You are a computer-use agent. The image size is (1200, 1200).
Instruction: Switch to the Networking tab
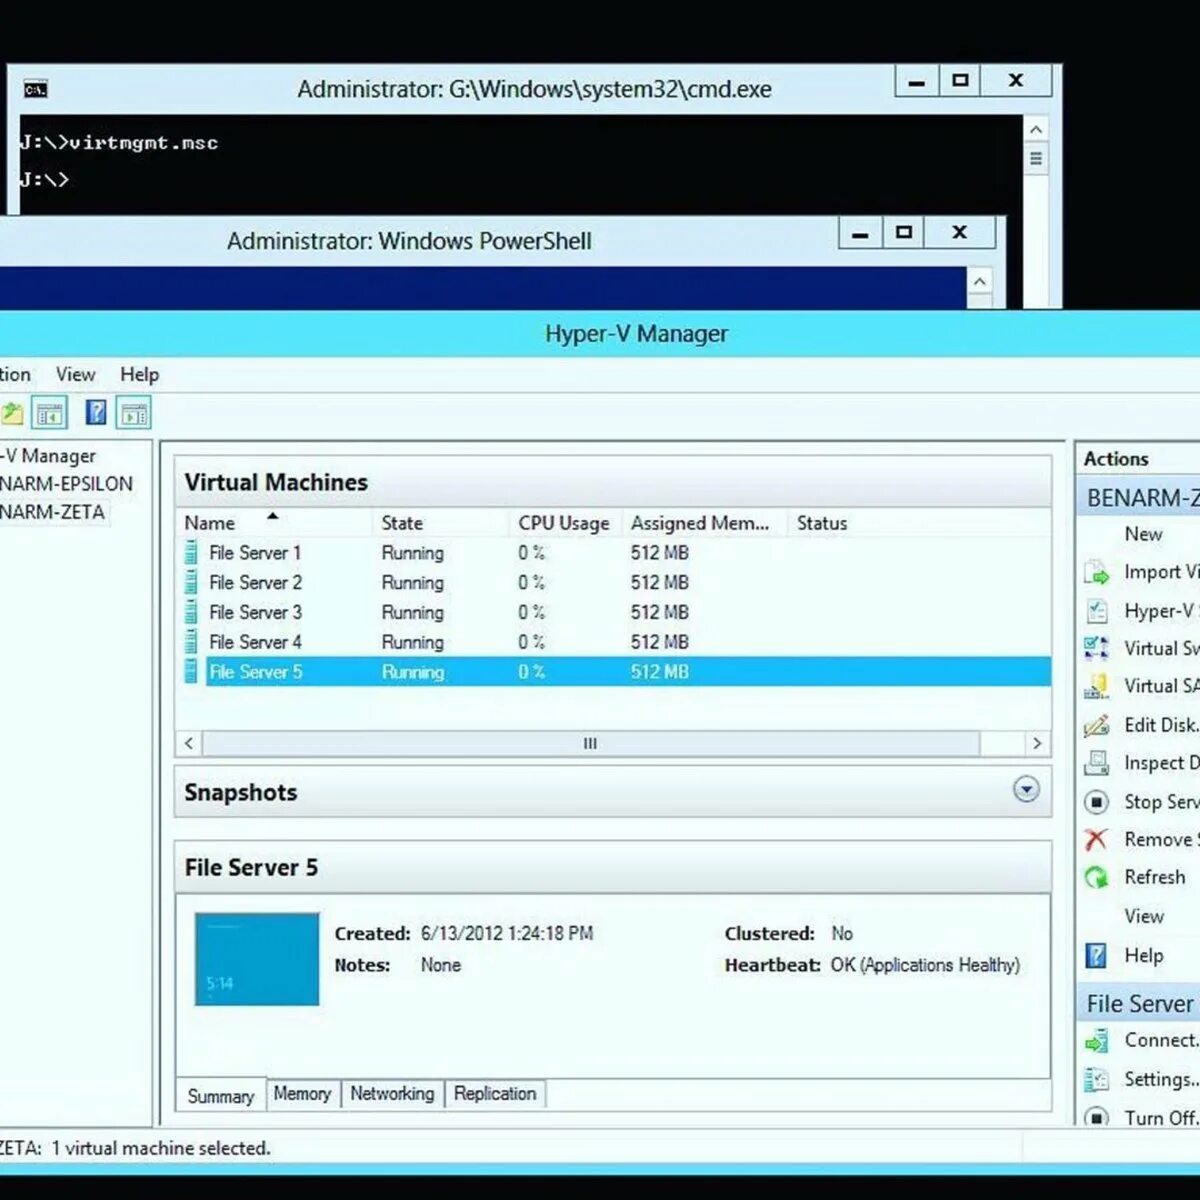392,1094
